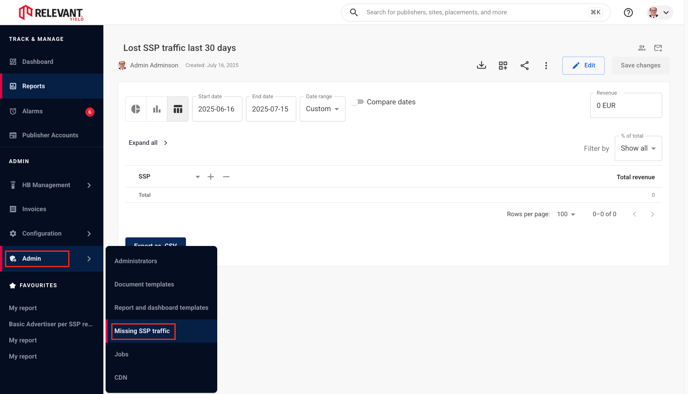Open Invoices page

click(34, 209)
